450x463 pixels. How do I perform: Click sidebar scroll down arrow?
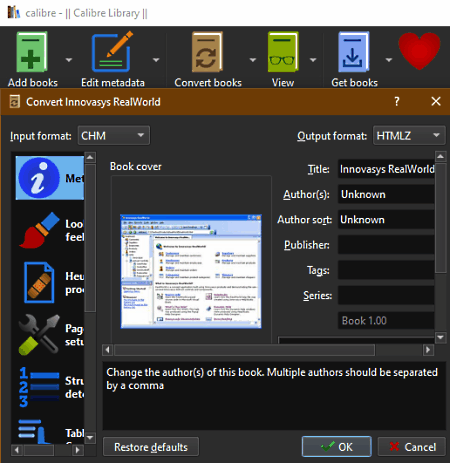coord(90,437)
